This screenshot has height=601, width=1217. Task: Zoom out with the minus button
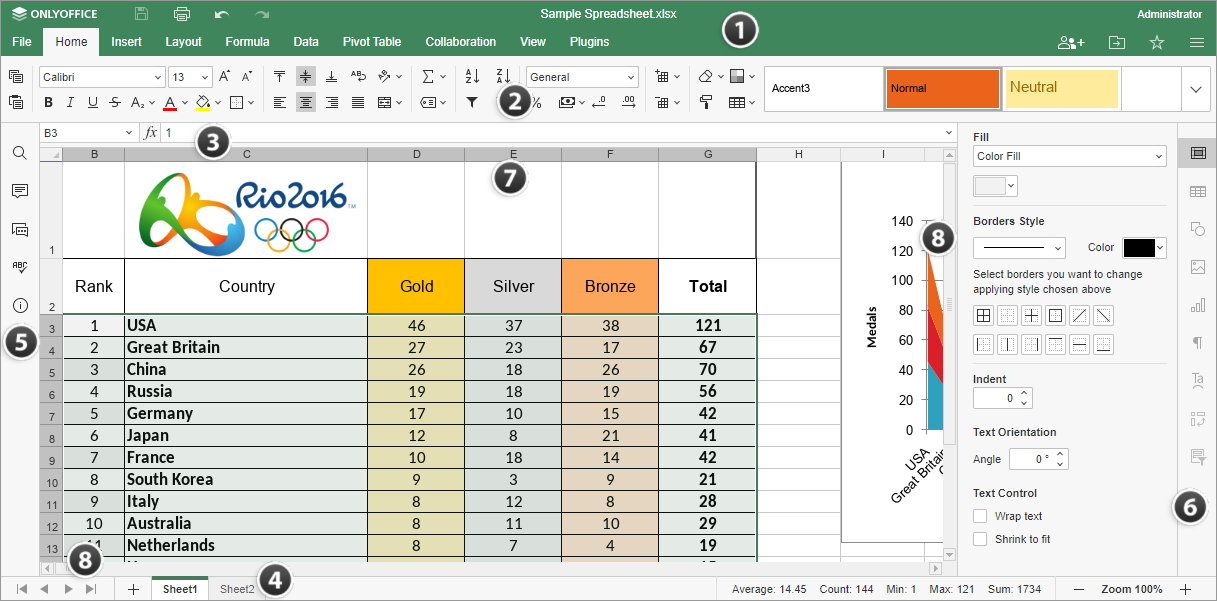(x=1079, y=589)
